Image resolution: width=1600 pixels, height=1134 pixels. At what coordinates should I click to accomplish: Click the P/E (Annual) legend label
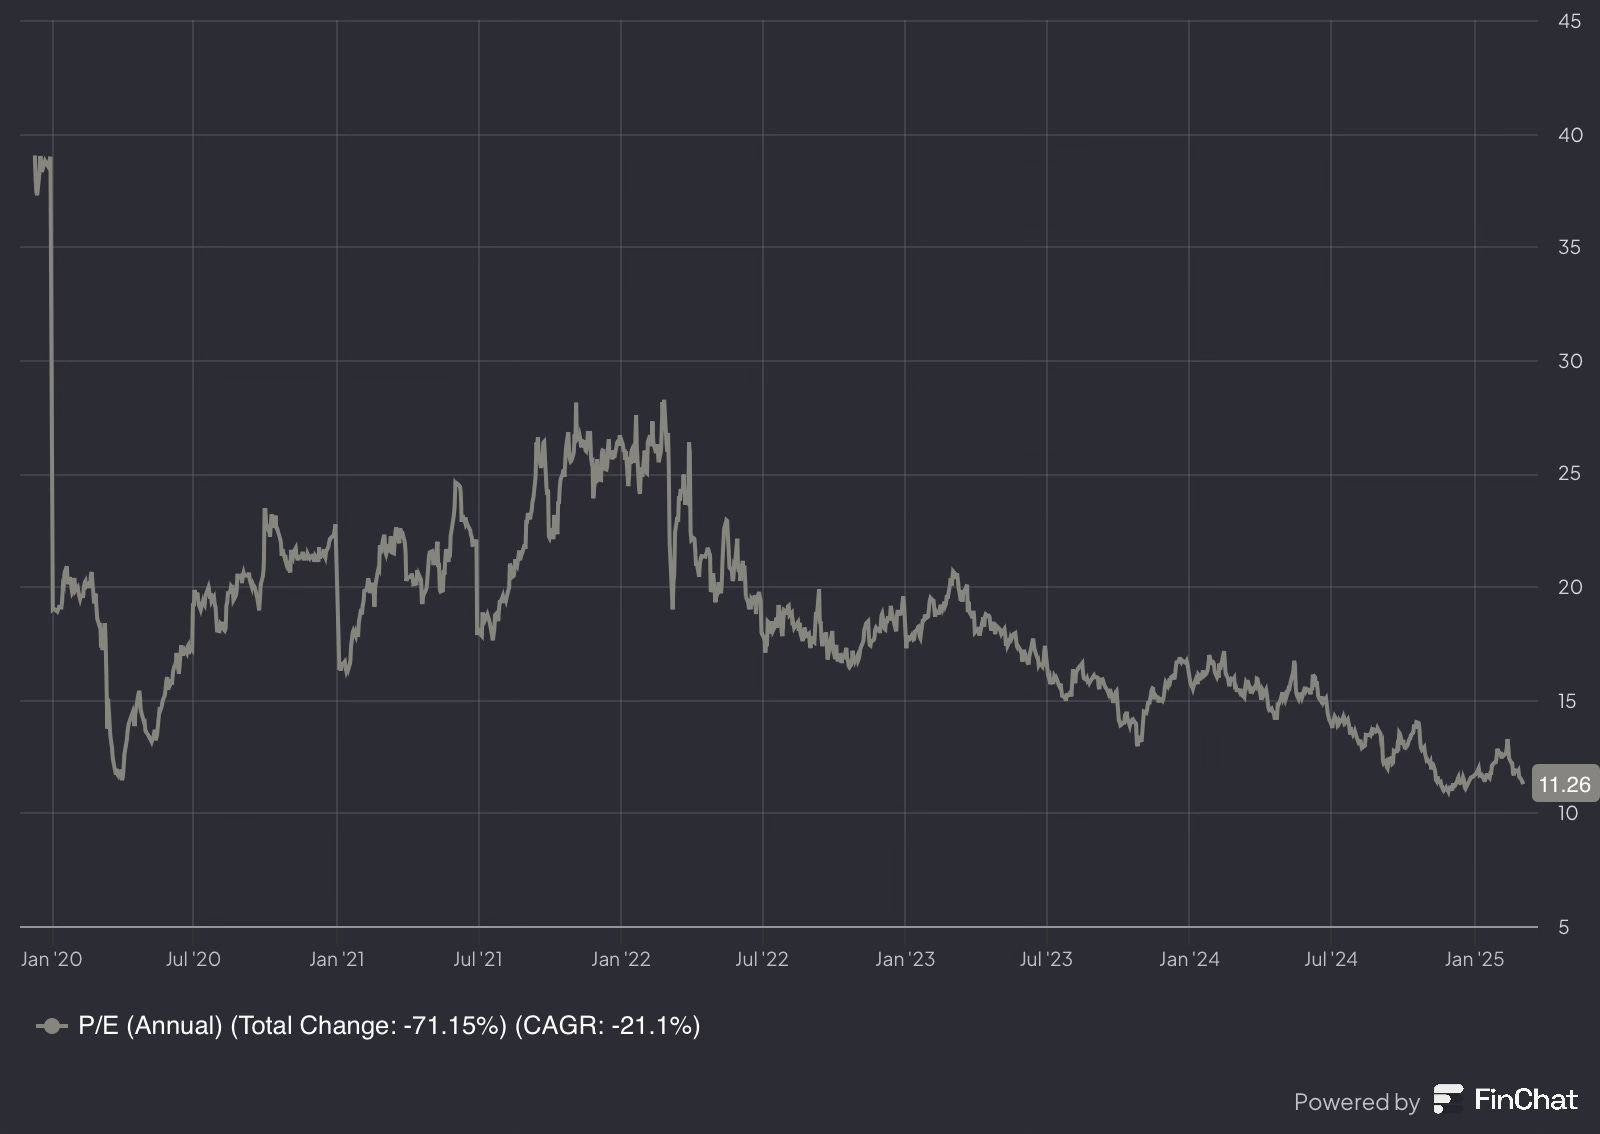[389, 1026]
